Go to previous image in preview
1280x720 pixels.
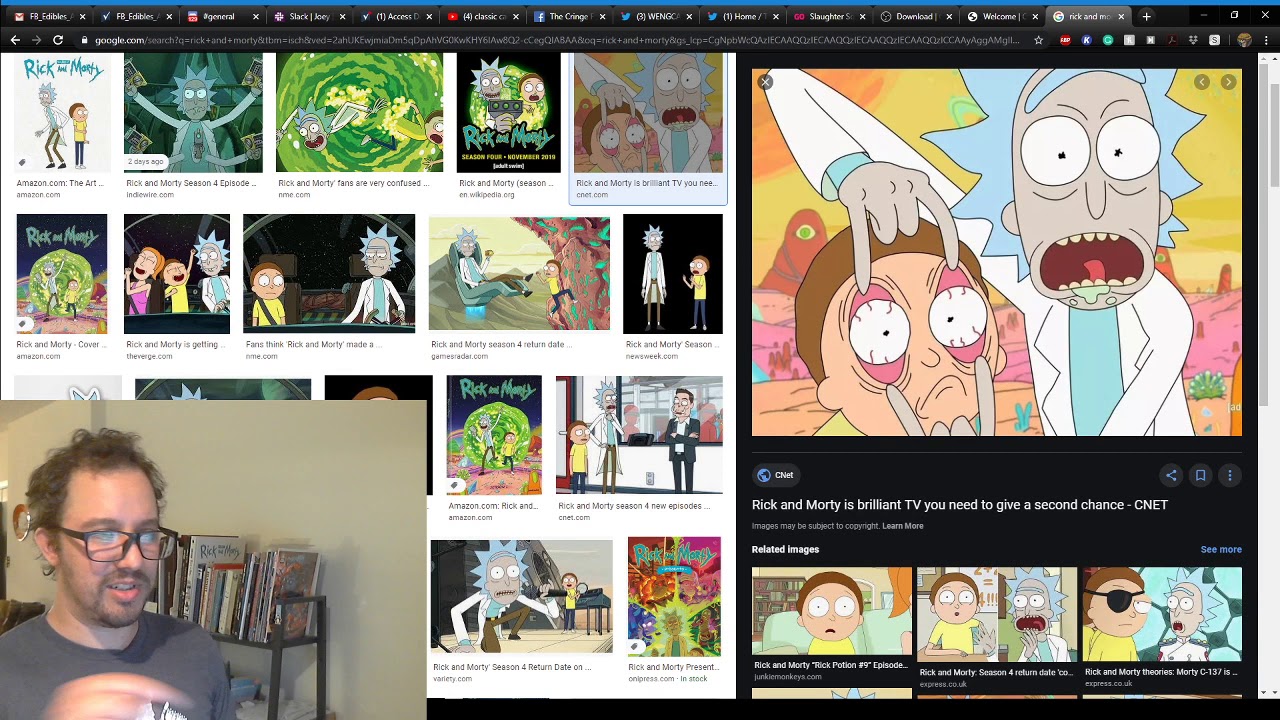pyautogui.click(x=1202, y=83)
